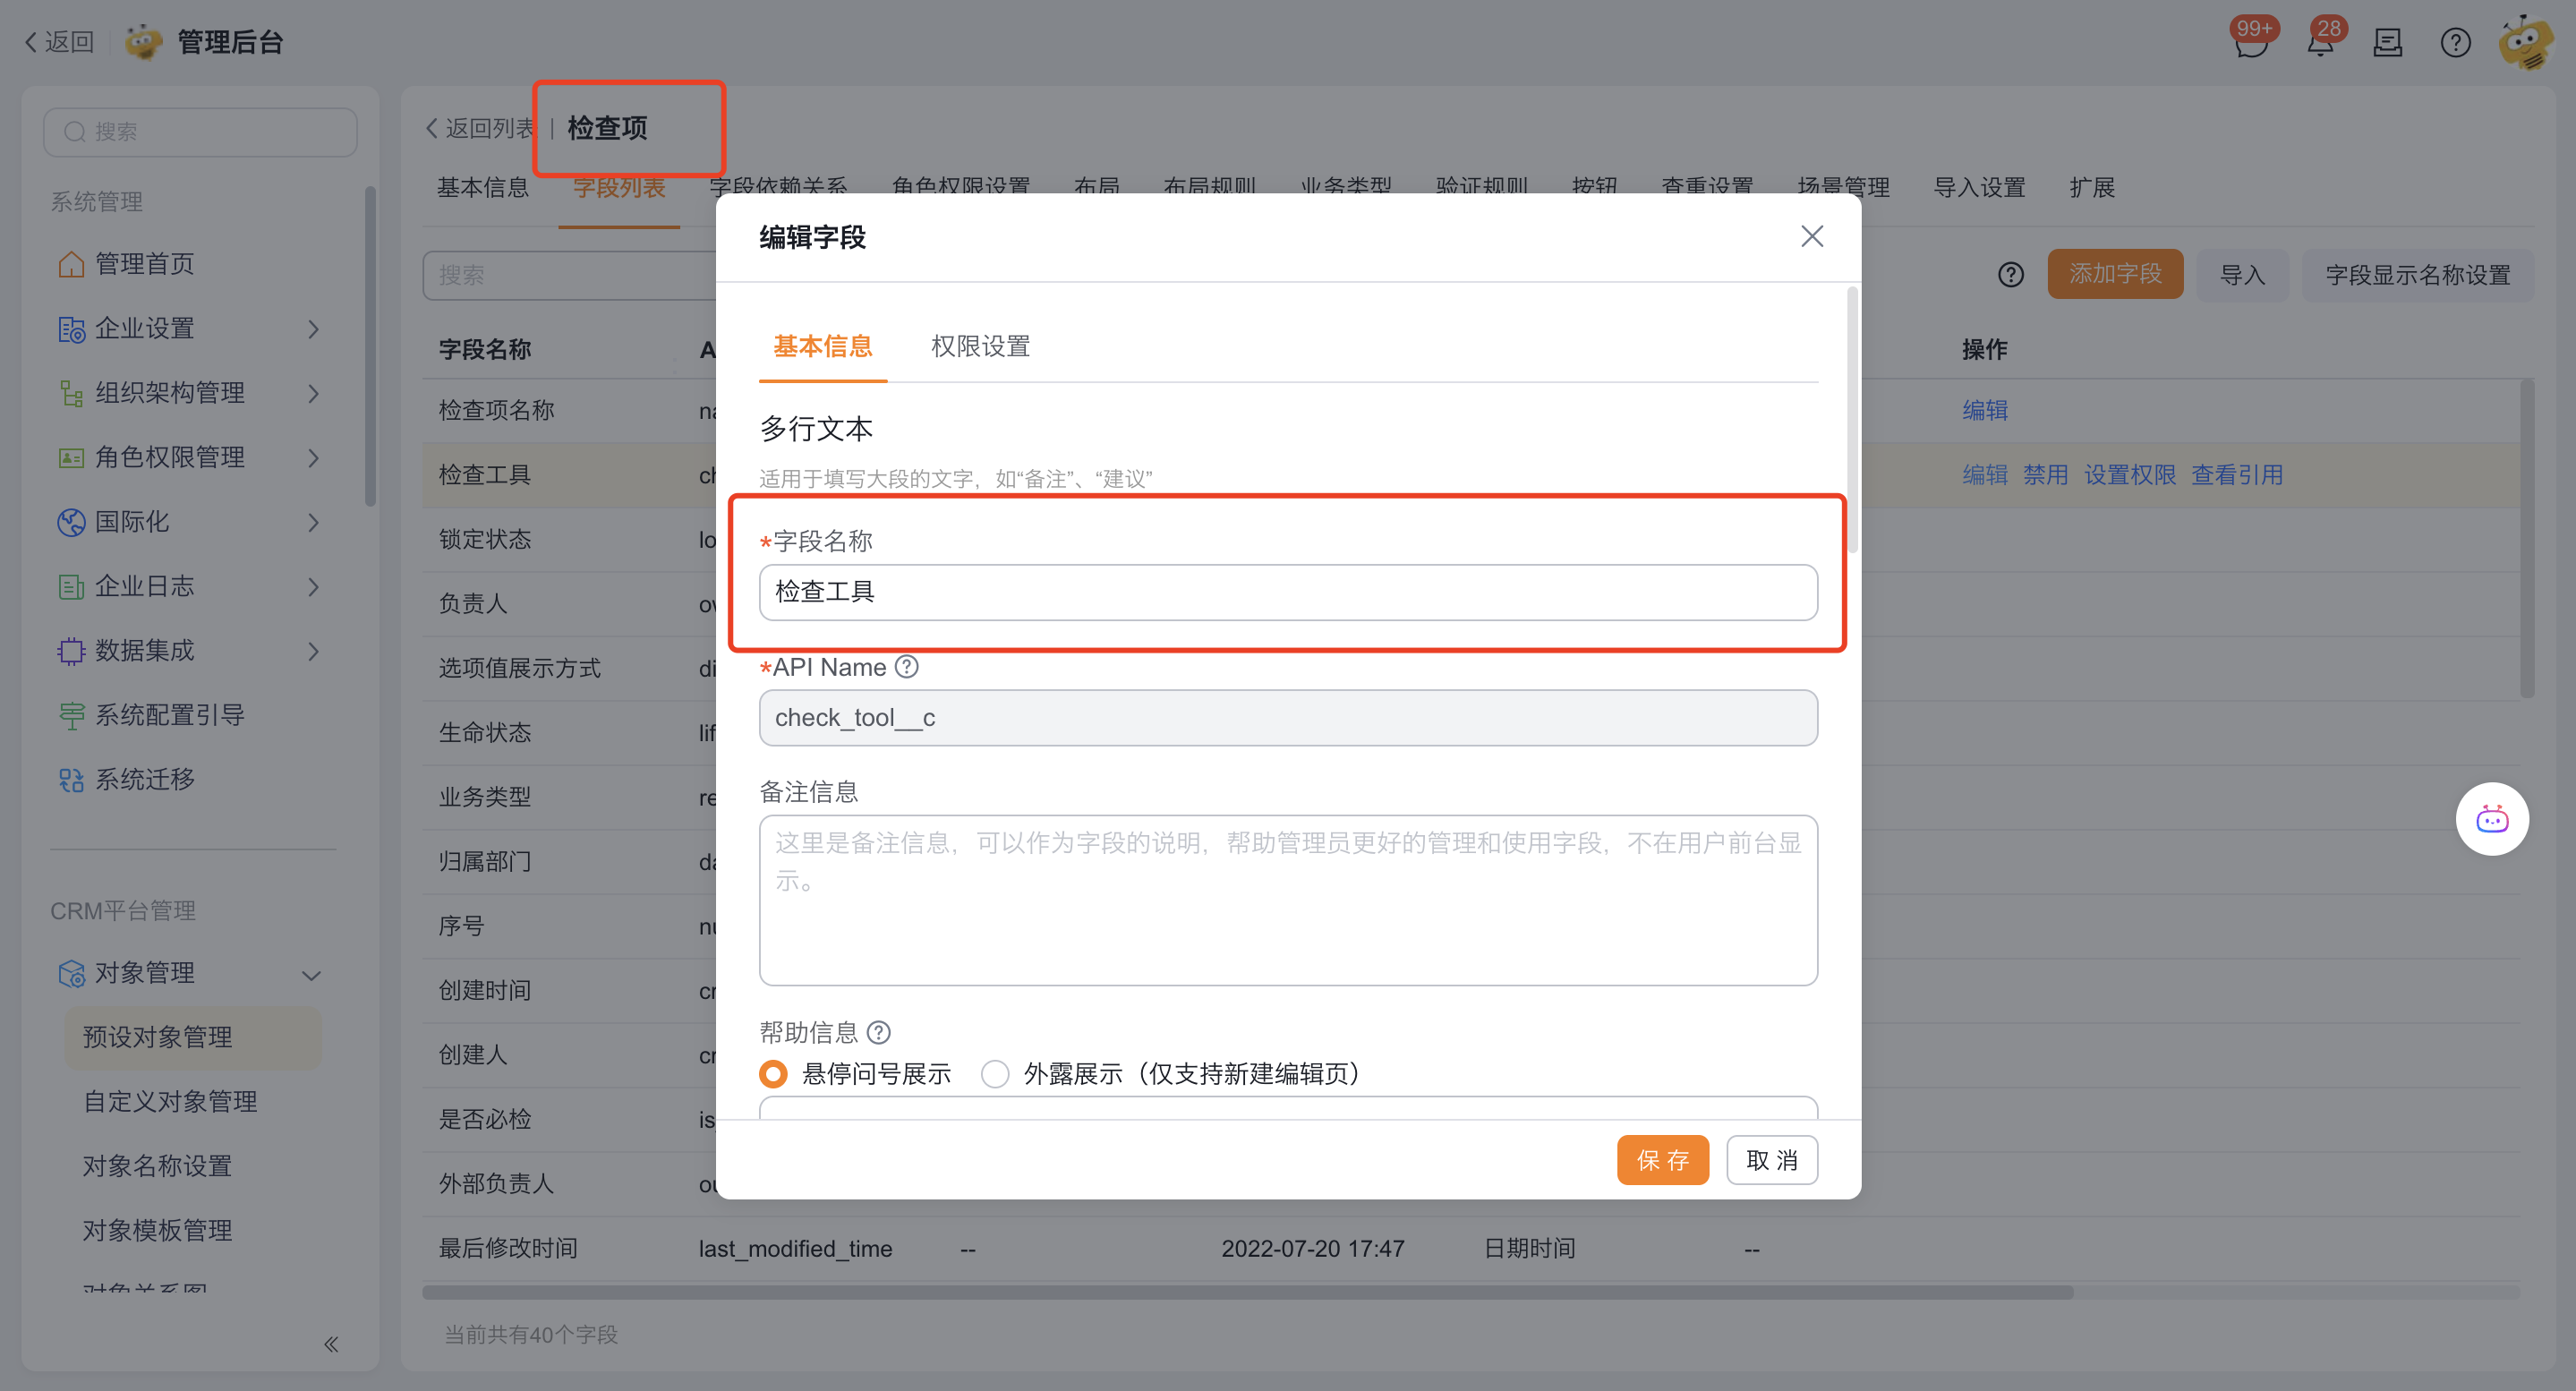Click the notification bell icon
Screen dimensions: 2576x1391
pyautogui.click(x=2319, y=43)
